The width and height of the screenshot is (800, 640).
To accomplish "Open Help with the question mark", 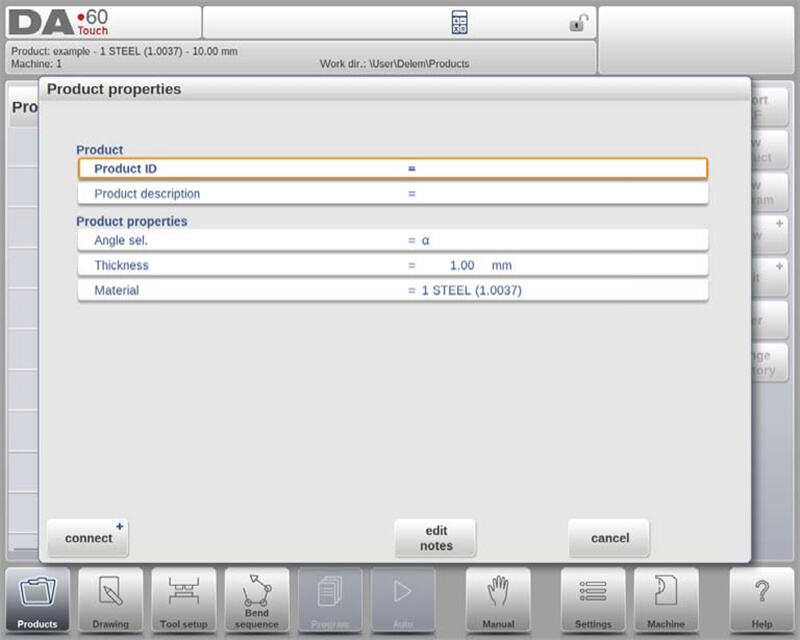I will coord(761,600).
